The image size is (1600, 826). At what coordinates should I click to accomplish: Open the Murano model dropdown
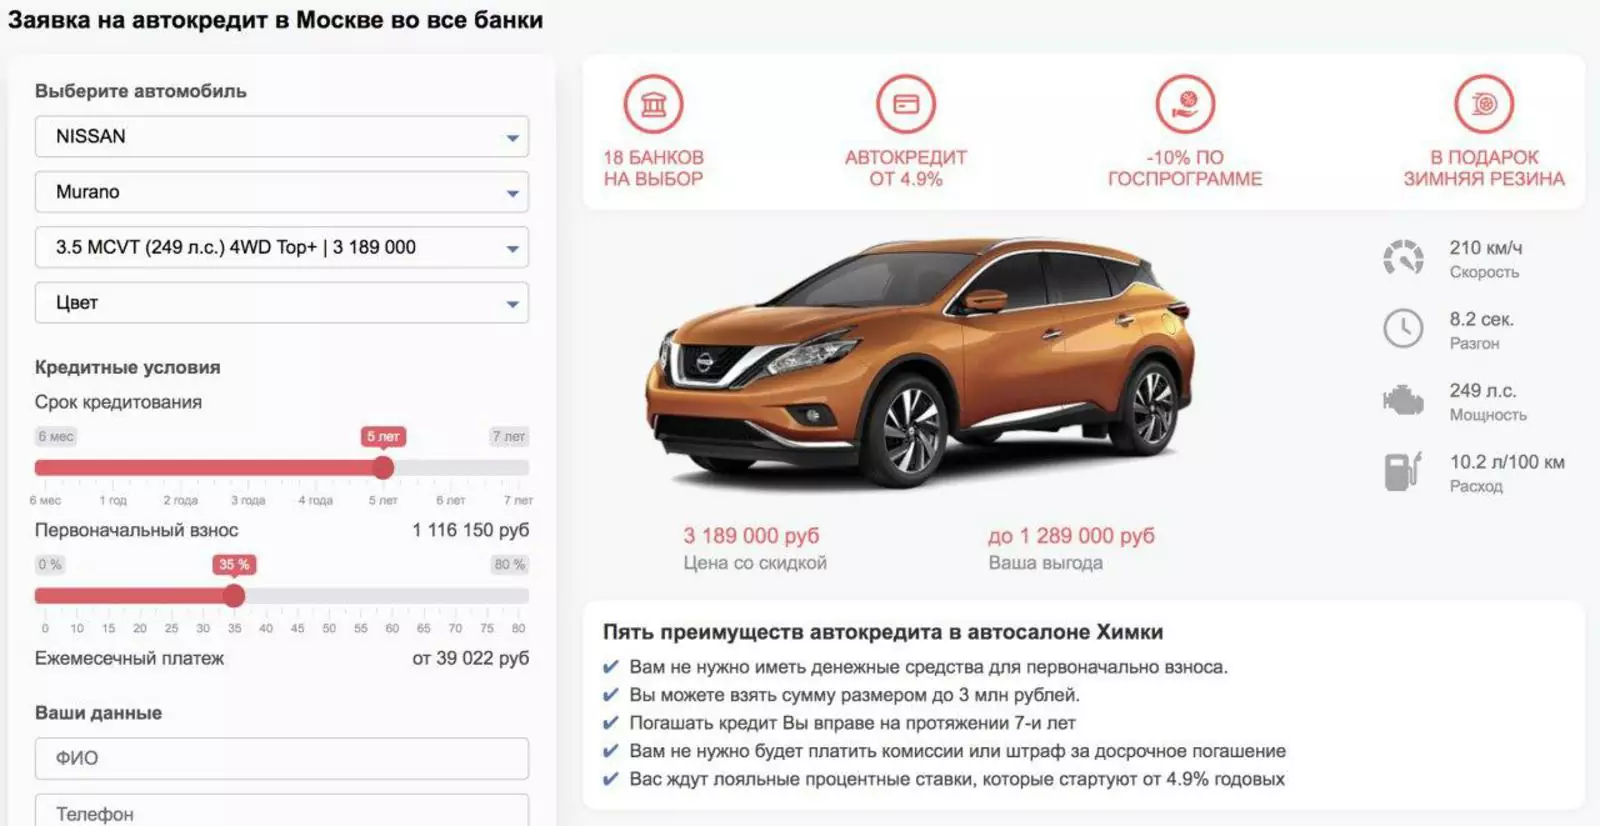tap(282, 192)
